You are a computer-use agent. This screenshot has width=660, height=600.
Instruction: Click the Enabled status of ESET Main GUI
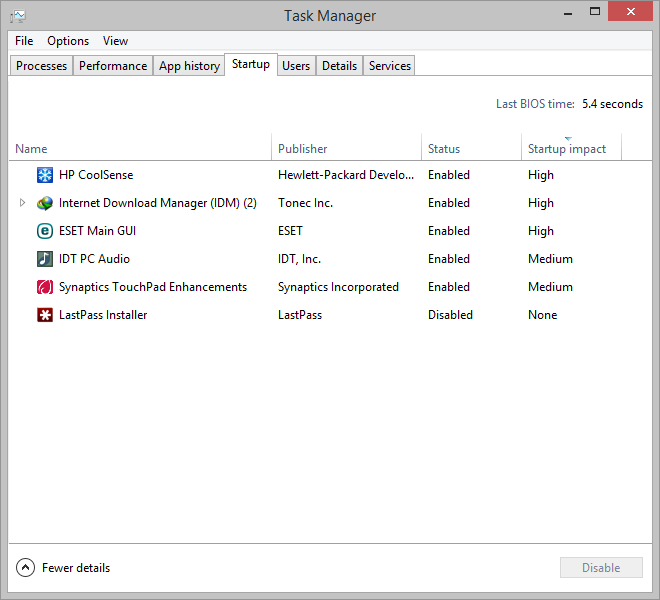(449, 231)
